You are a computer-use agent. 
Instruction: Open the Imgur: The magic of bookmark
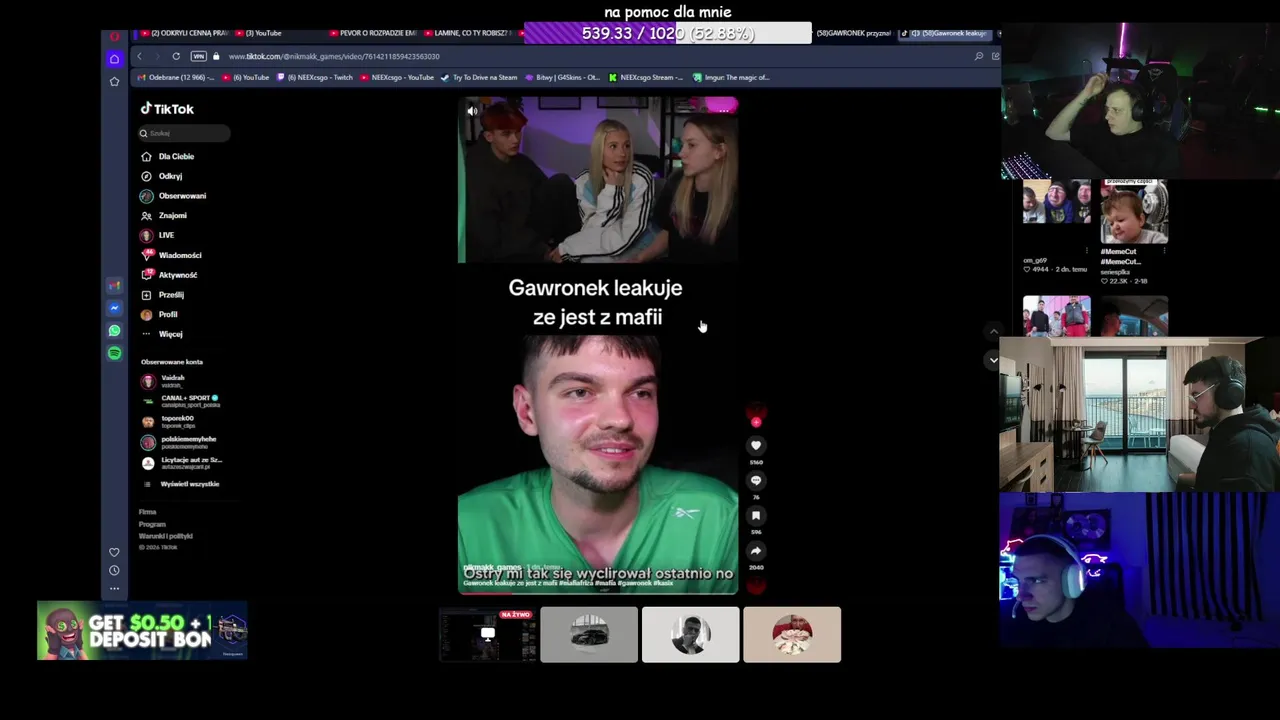click(730, 77)
